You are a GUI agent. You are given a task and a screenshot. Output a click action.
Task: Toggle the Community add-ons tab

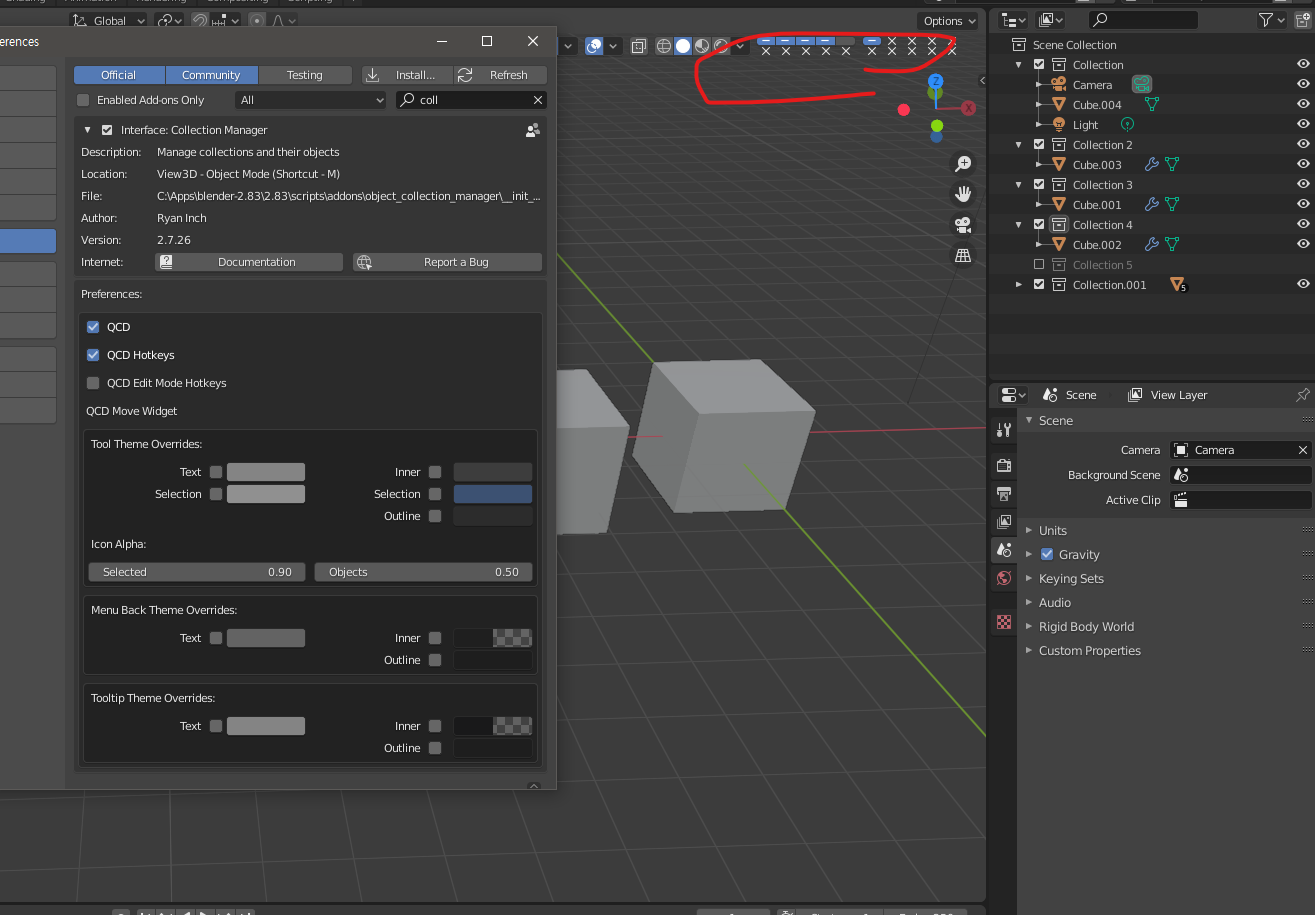211,75
